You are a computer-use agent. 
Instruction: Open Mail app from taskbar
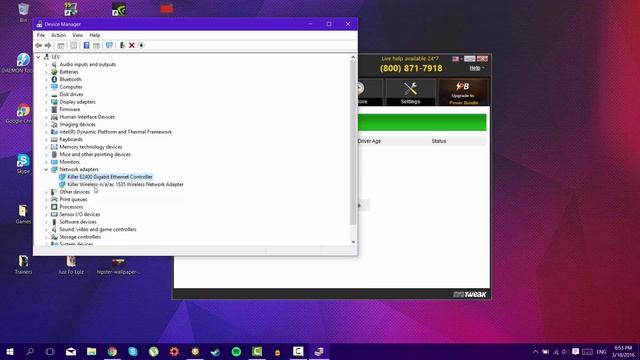(71, 351)
